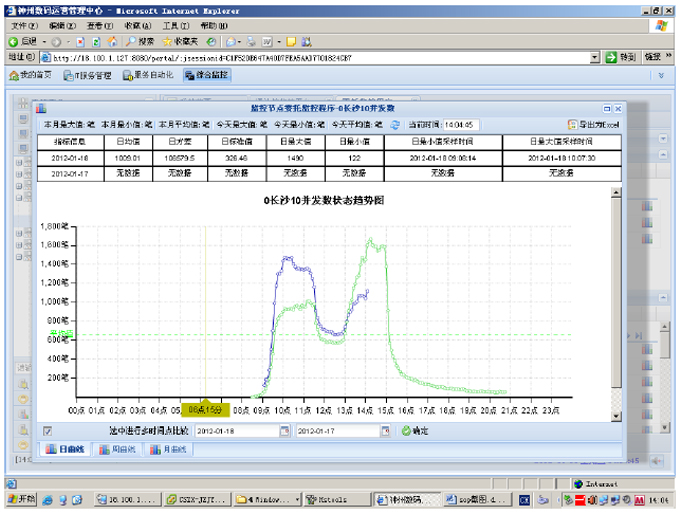Maximize the chart dialog with its title-bar icon
Viewport: 680px width, 513px height.
(607, 108)
